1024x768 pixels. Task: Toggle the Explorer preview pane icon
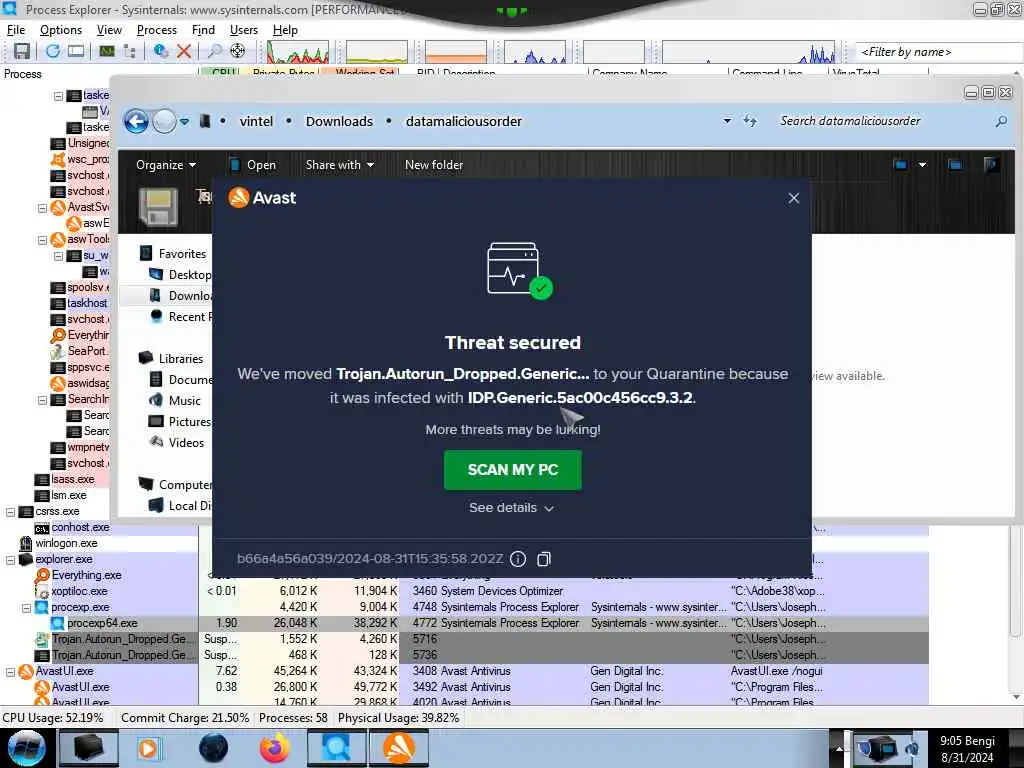tap(955, 165)
